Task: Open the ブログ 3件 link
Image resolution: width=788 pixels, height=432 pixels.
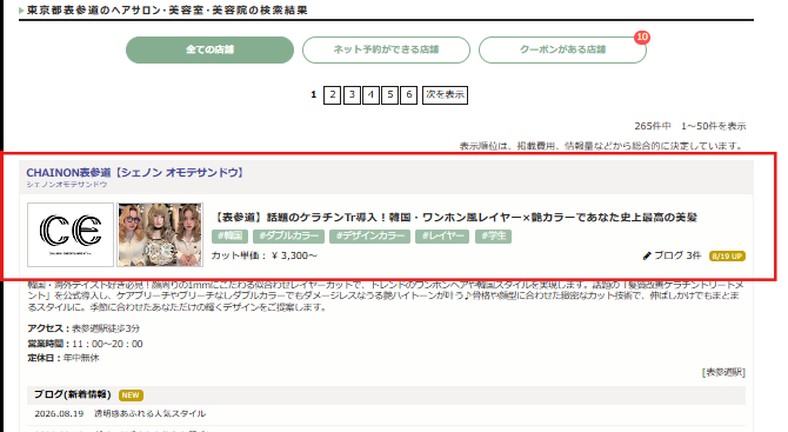Action: click(677, 256)
